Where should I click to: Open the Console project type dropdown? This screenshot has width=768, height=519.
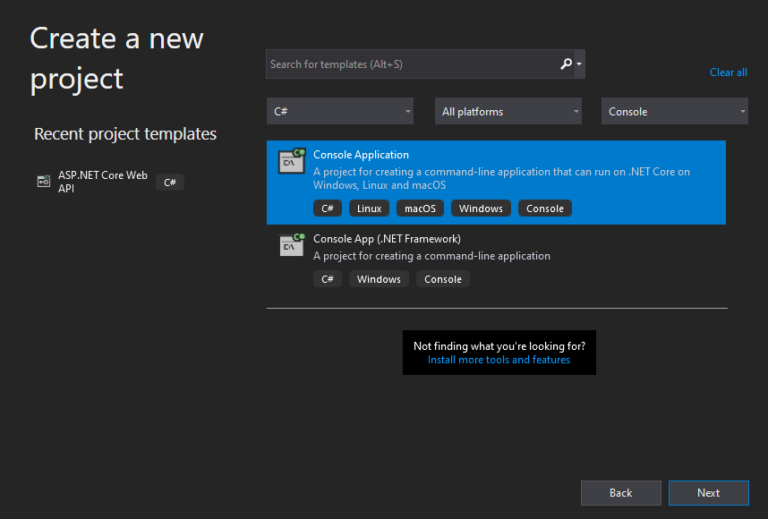tap(675, 112)
